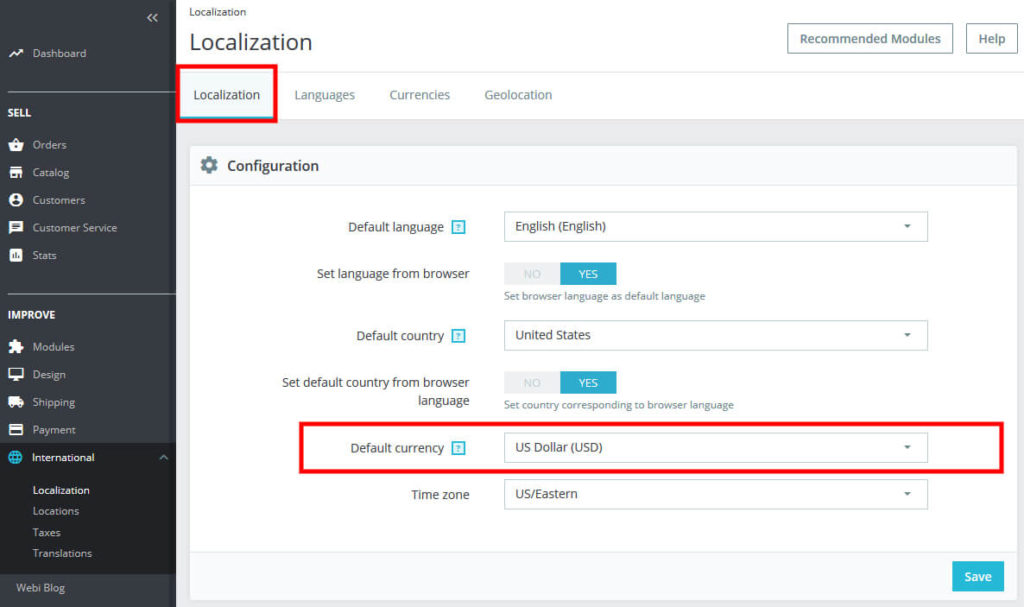Collapse the International menu section
The width and height of the screenshot is (1024, 607).
pyautogui.click(x=164, y=458)
